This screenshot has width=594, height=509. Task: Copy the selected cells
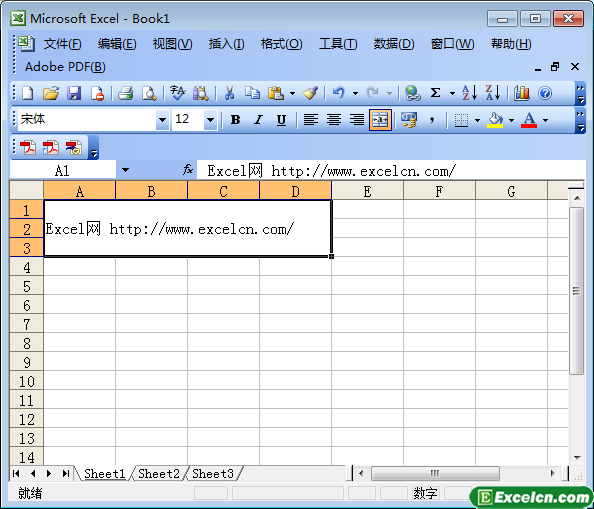coord(252,93)
